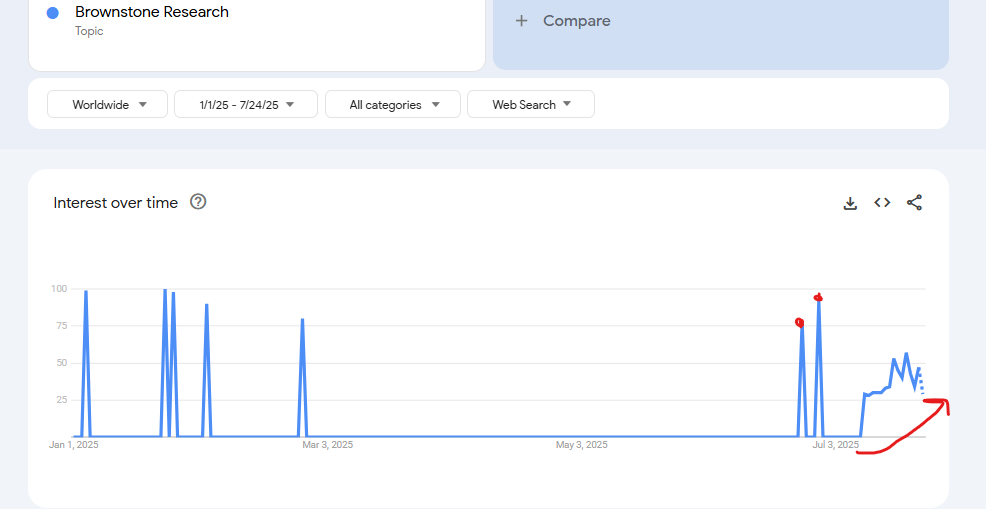Open help for Interest over time
The image size is (986, 509).
[198, 202]
